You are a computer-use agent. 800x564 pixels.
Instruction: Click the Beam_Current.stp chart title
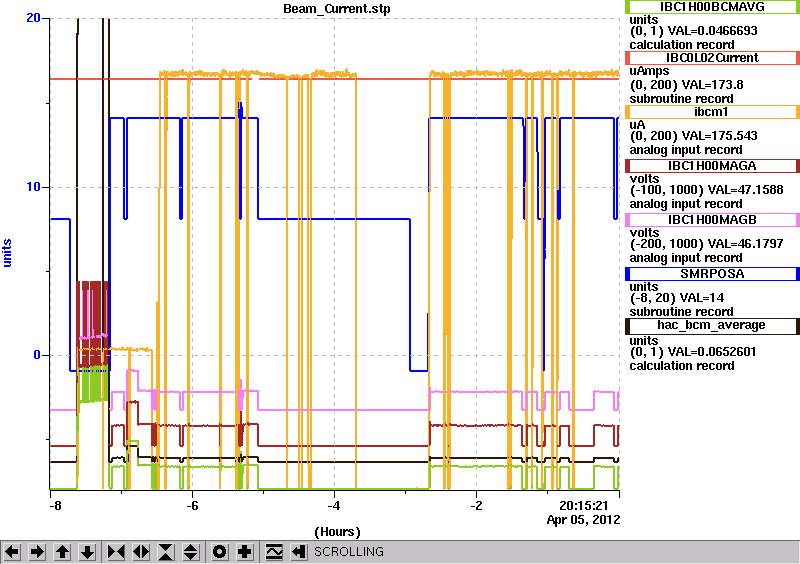(x=337, y=9)
